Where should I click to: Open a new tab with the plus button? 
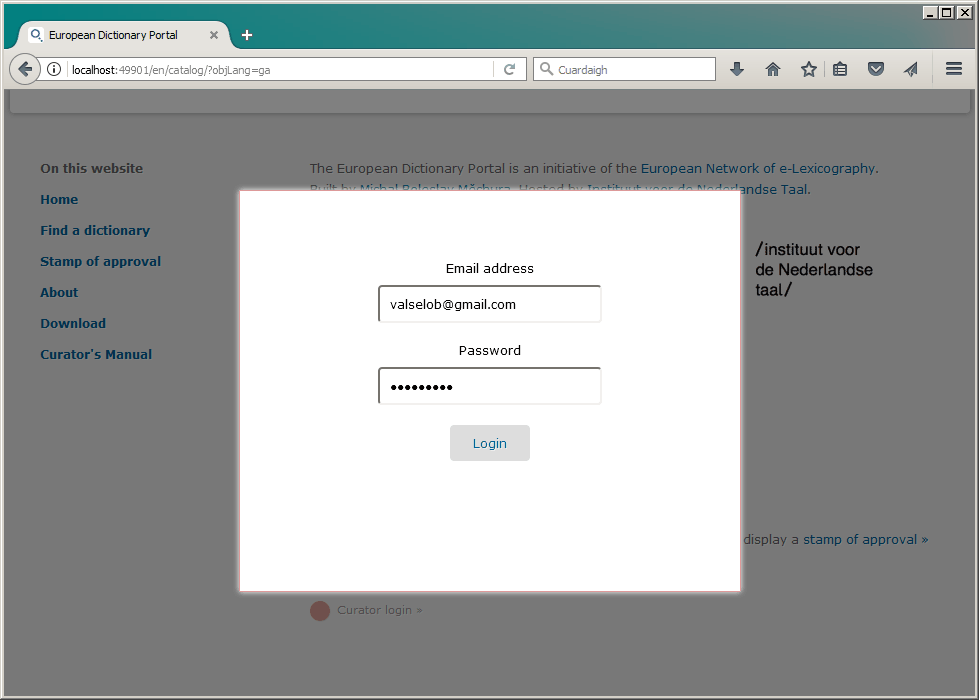coord(247,35)
